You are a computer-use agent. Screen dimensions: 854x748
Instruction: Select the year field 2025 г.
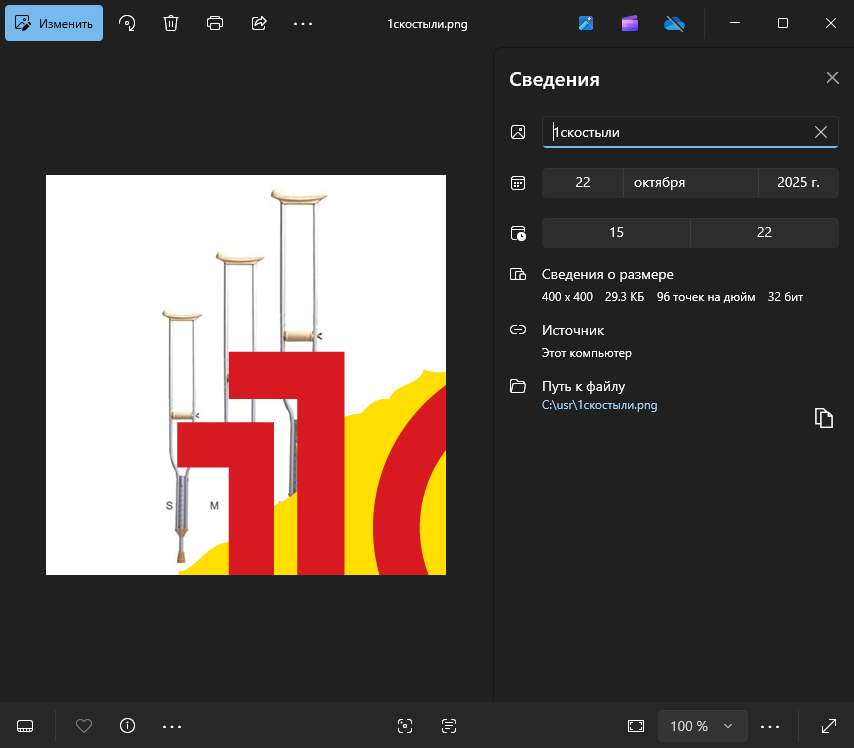pos(798,182)
